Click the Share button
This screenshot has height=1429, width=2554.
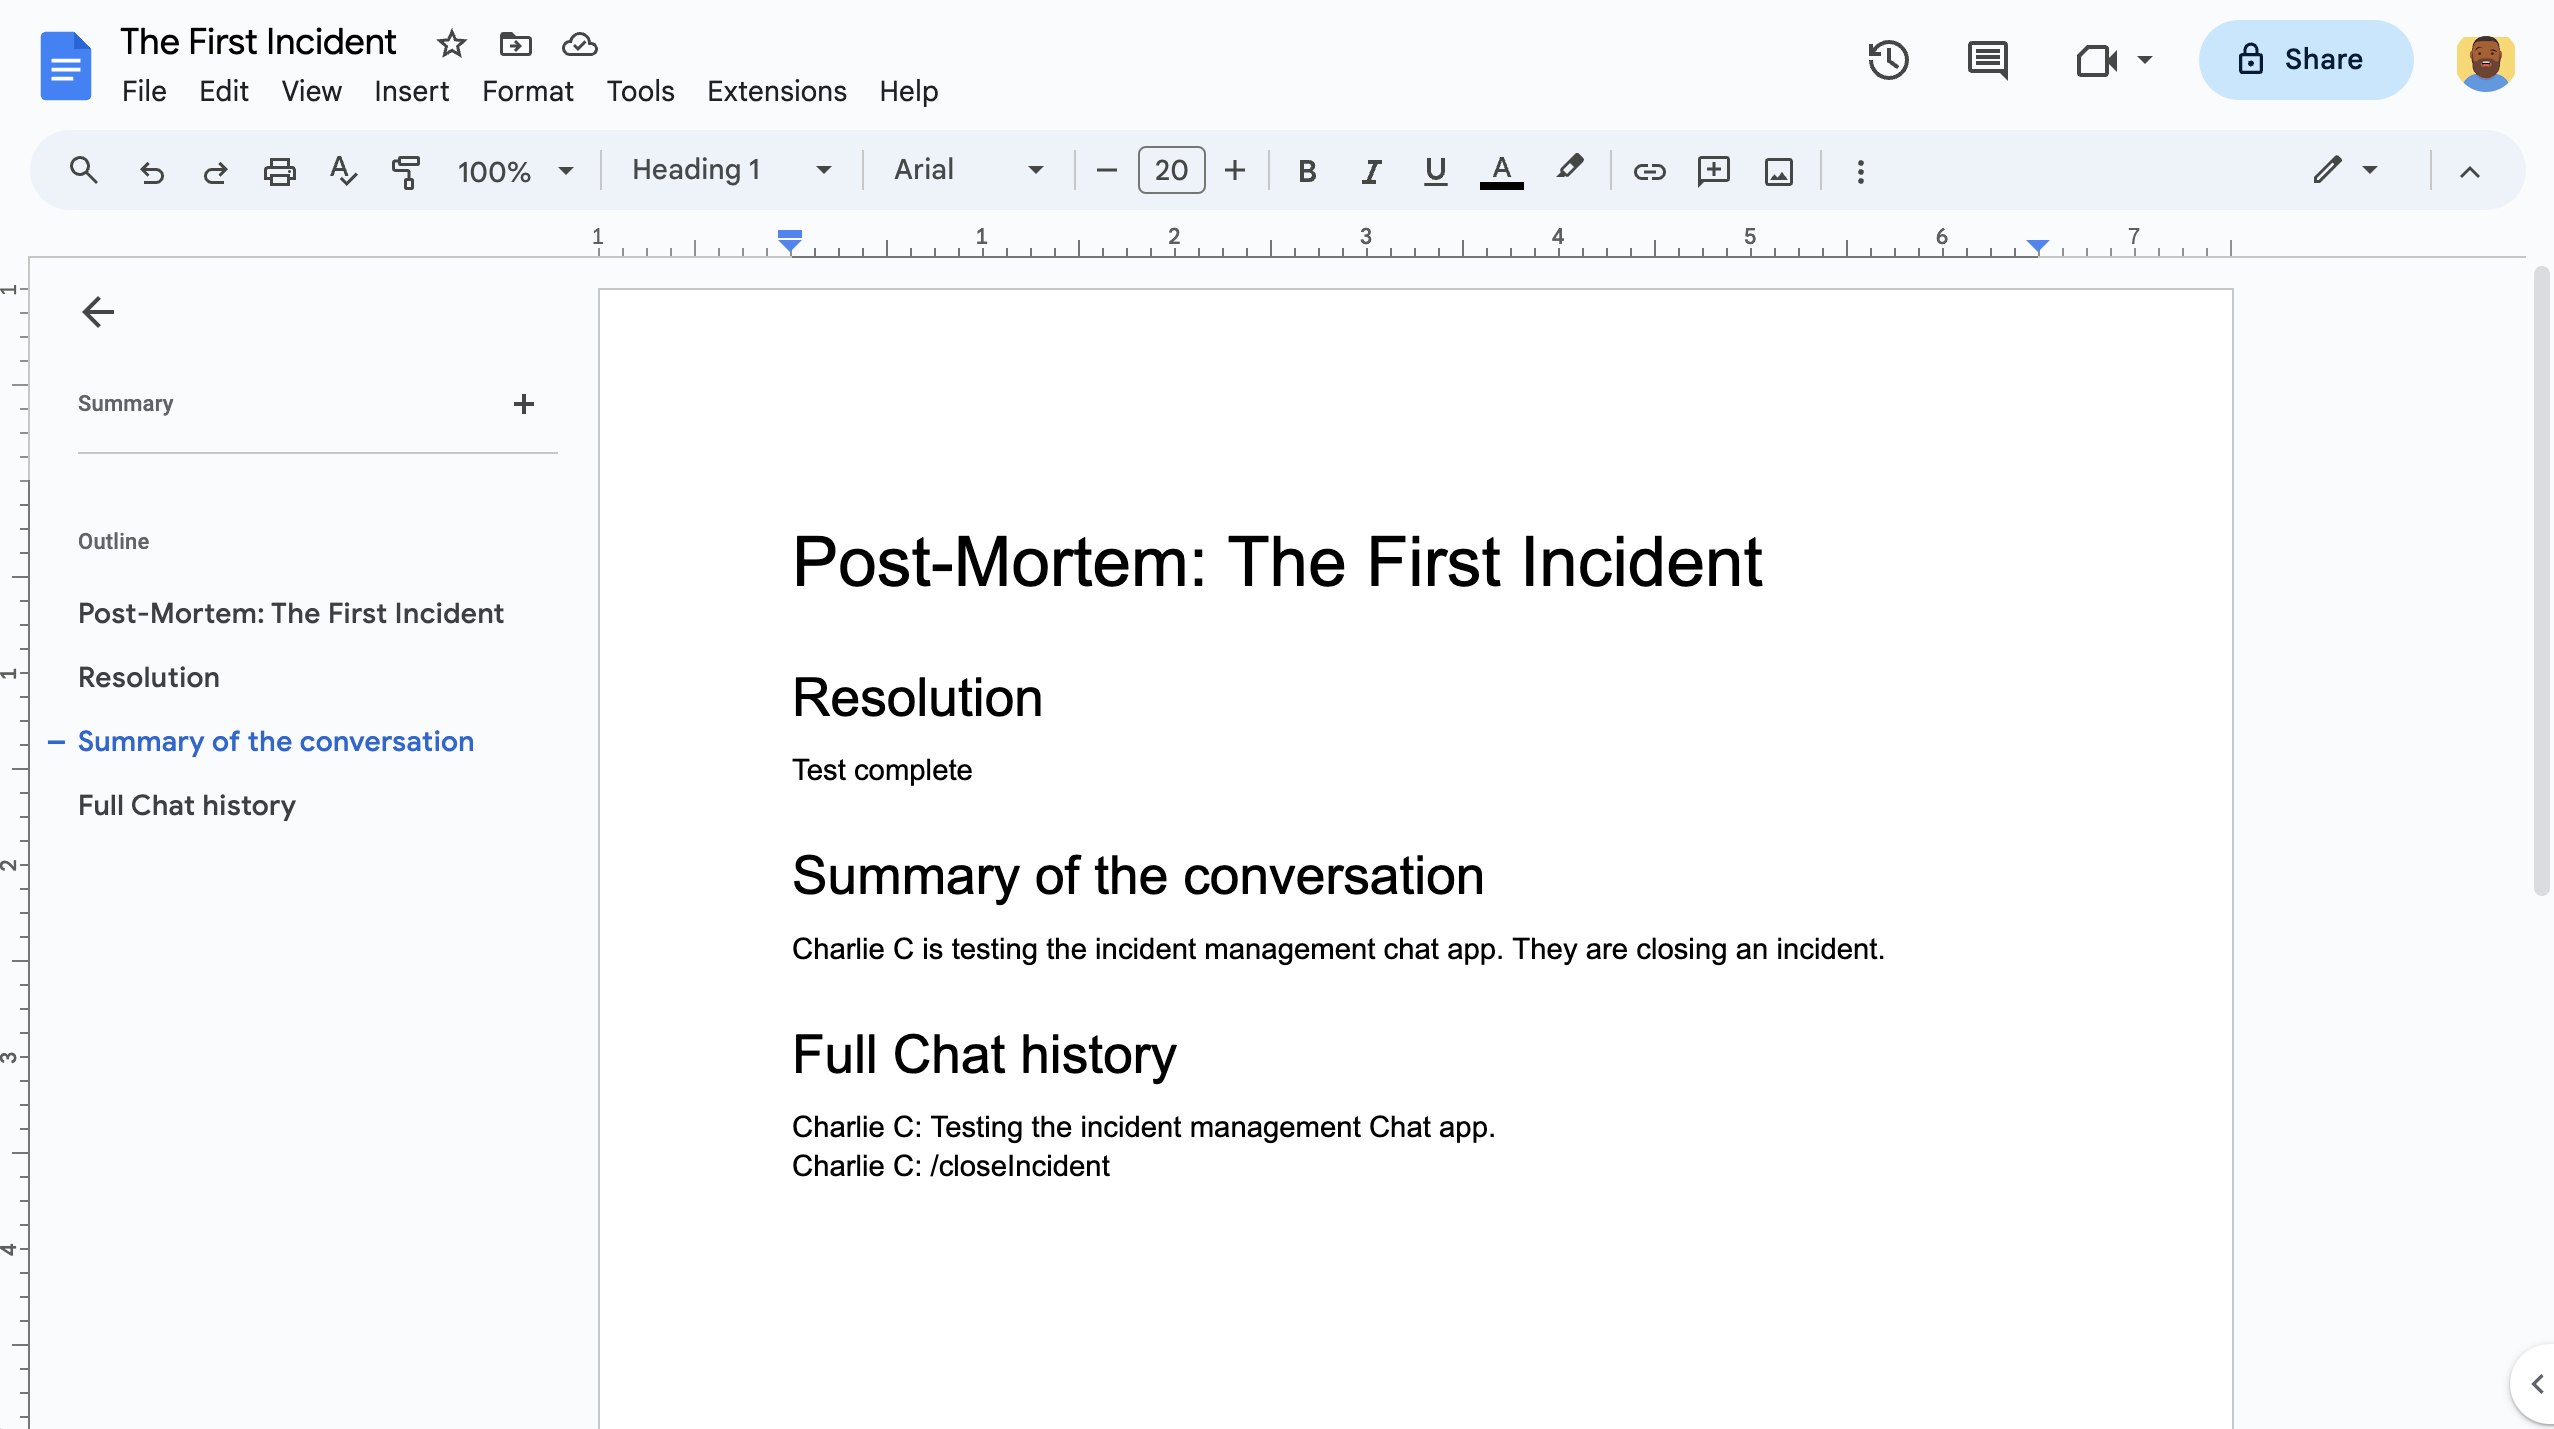[x=2298, y=60]
